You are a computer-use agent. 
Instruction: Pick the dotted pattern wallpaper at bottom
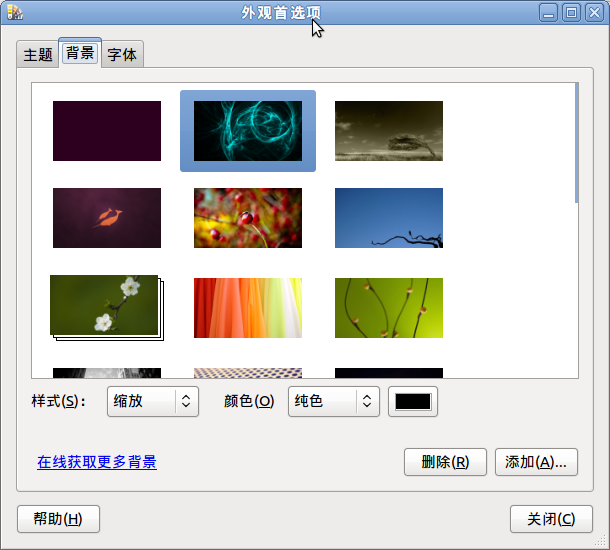click(x=248, y=373)
